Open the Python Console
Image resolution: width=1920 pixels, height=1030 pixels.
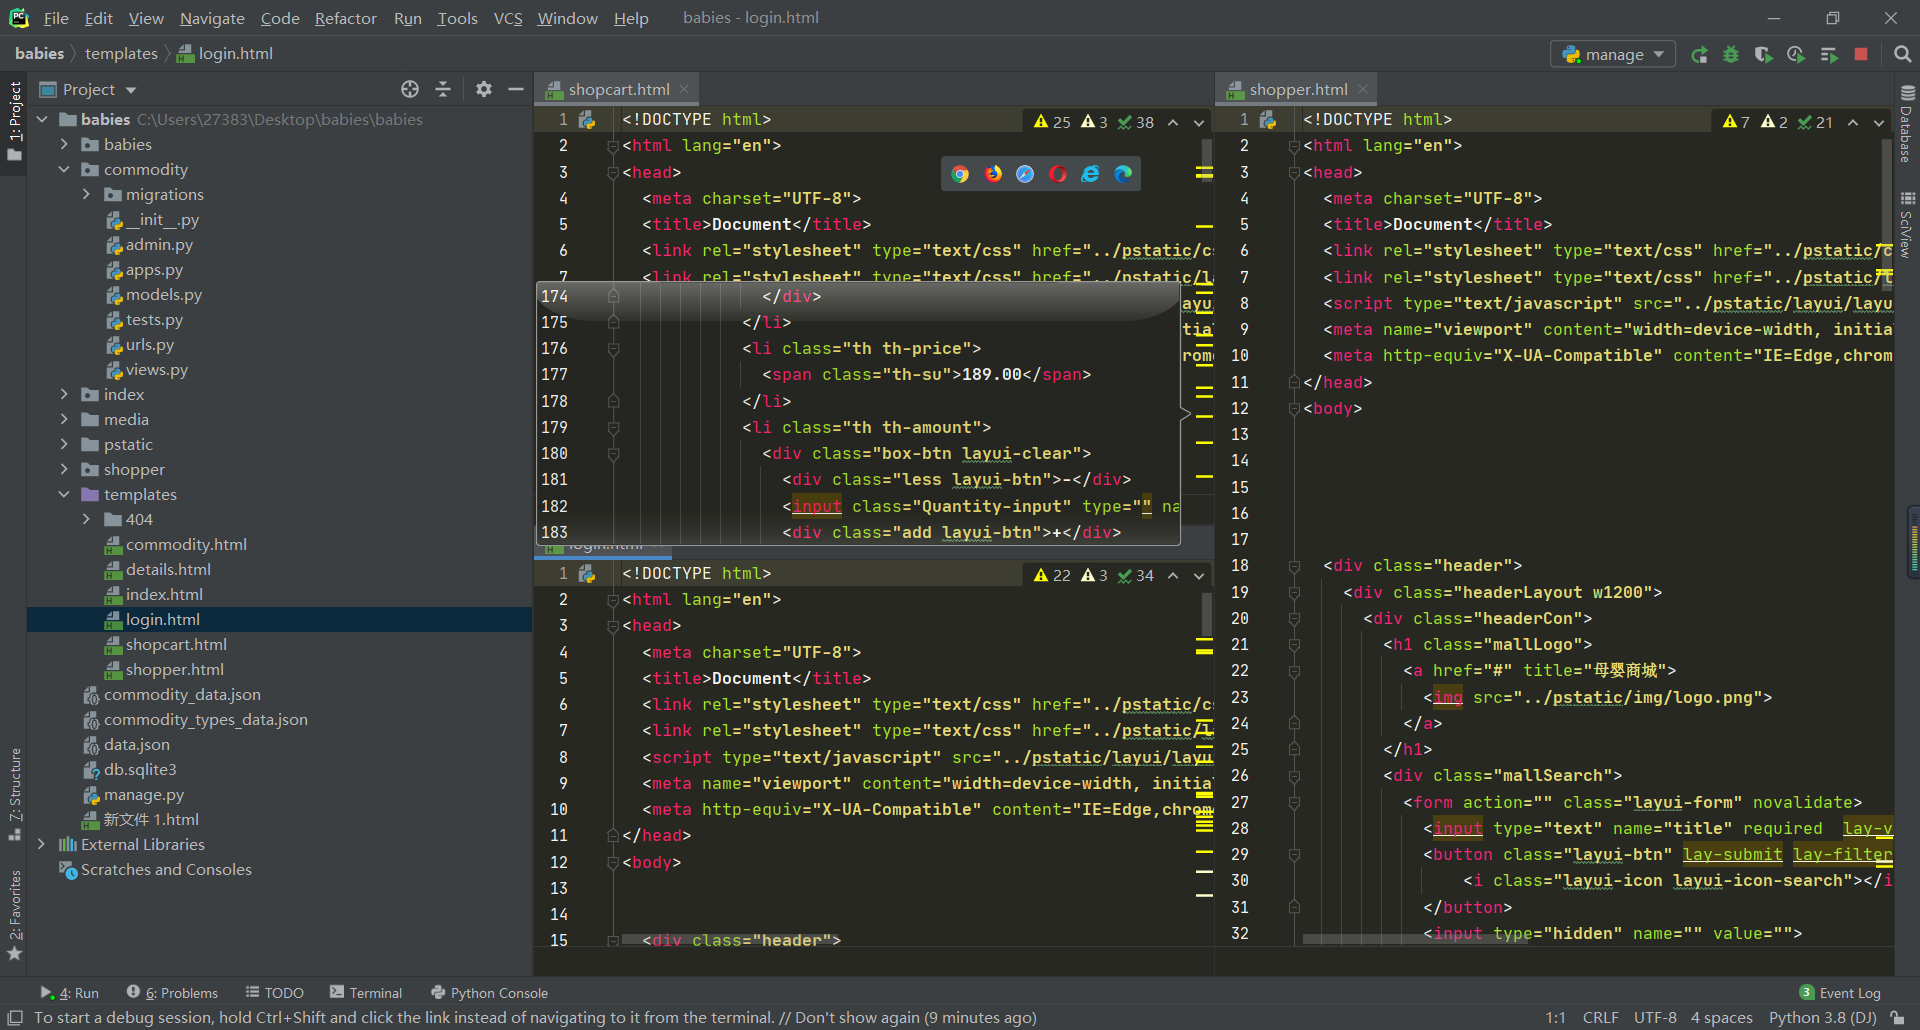[489, 993]
